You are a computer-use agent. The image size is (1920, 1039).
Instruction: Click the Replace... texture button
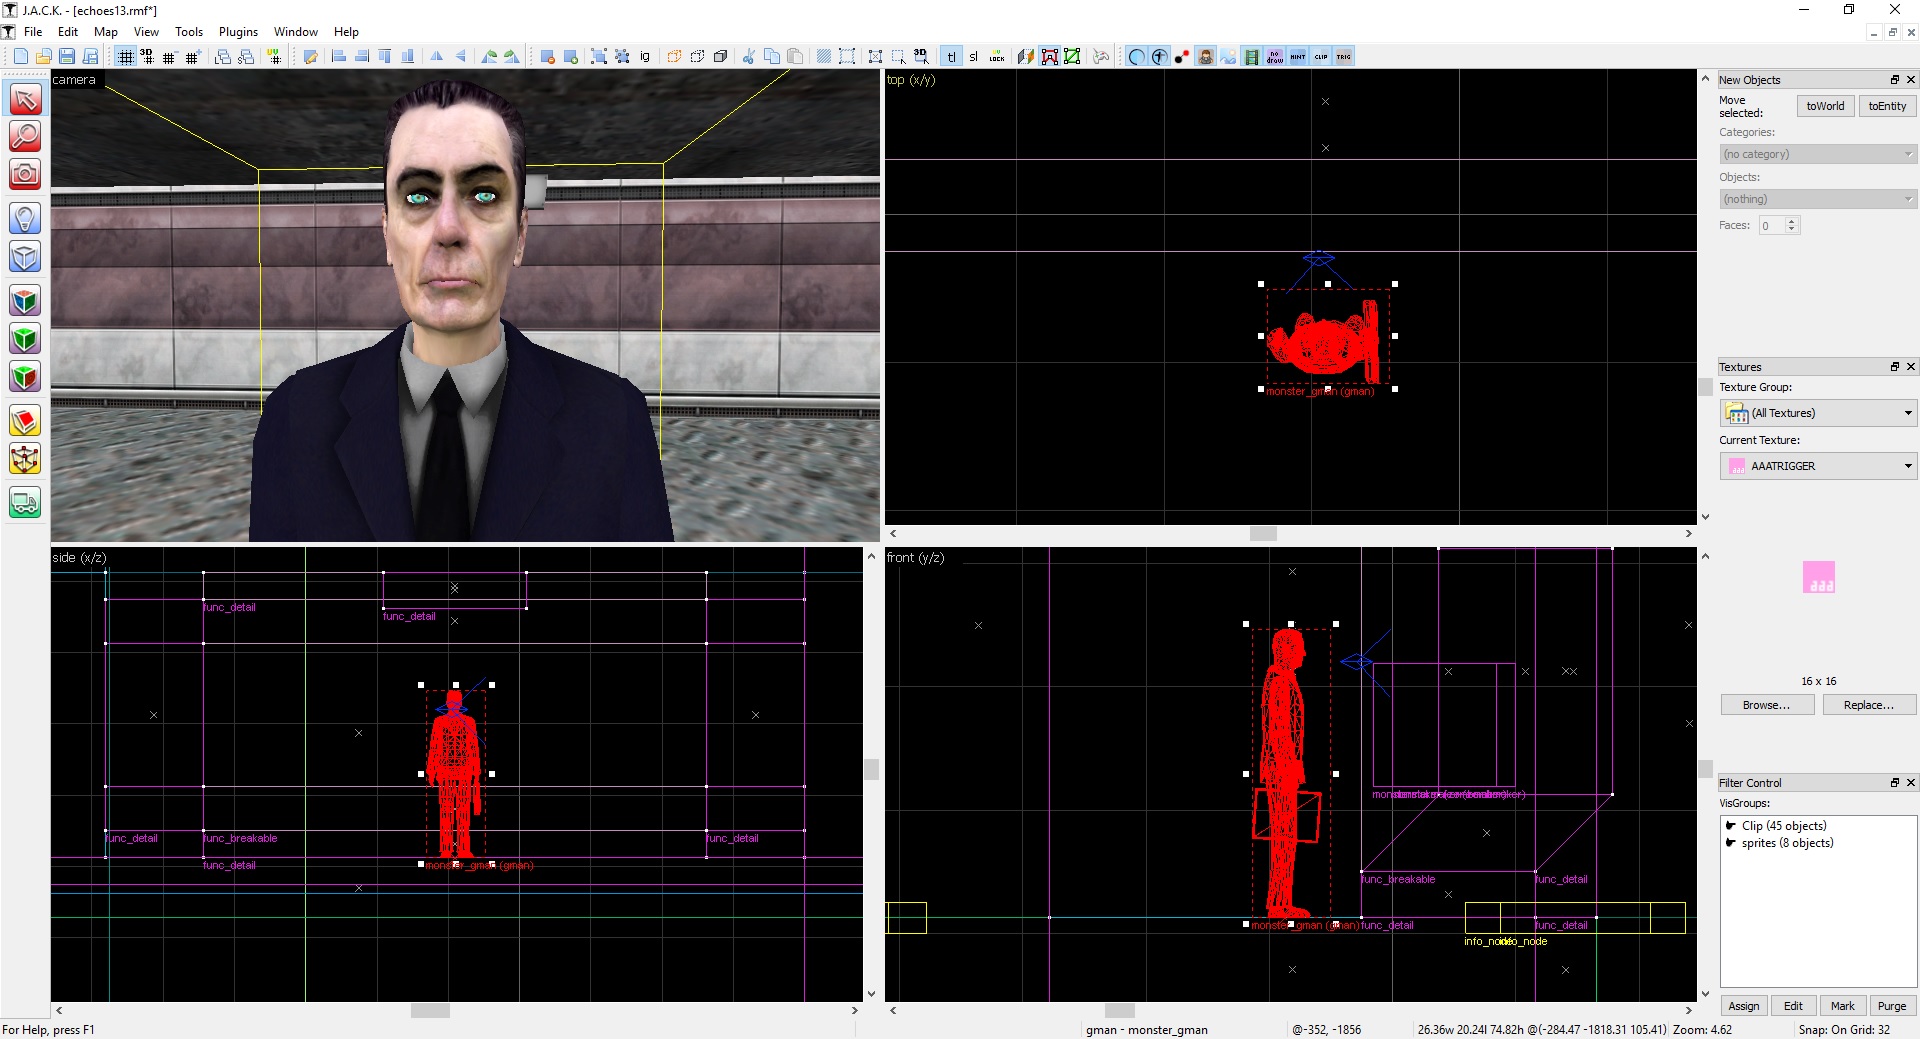[1868, 705]
